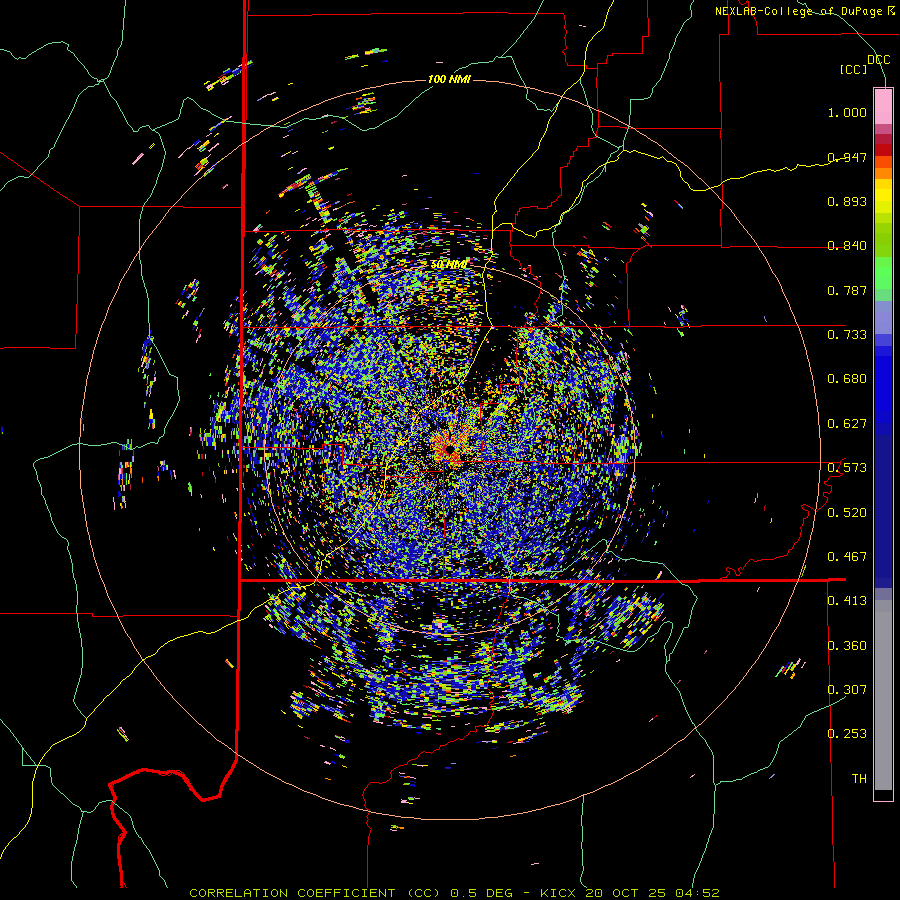The height and width of the screenshot is (900, 900).
Task: Click the 0.573 legend value
Action: click(x=847, y=468)
